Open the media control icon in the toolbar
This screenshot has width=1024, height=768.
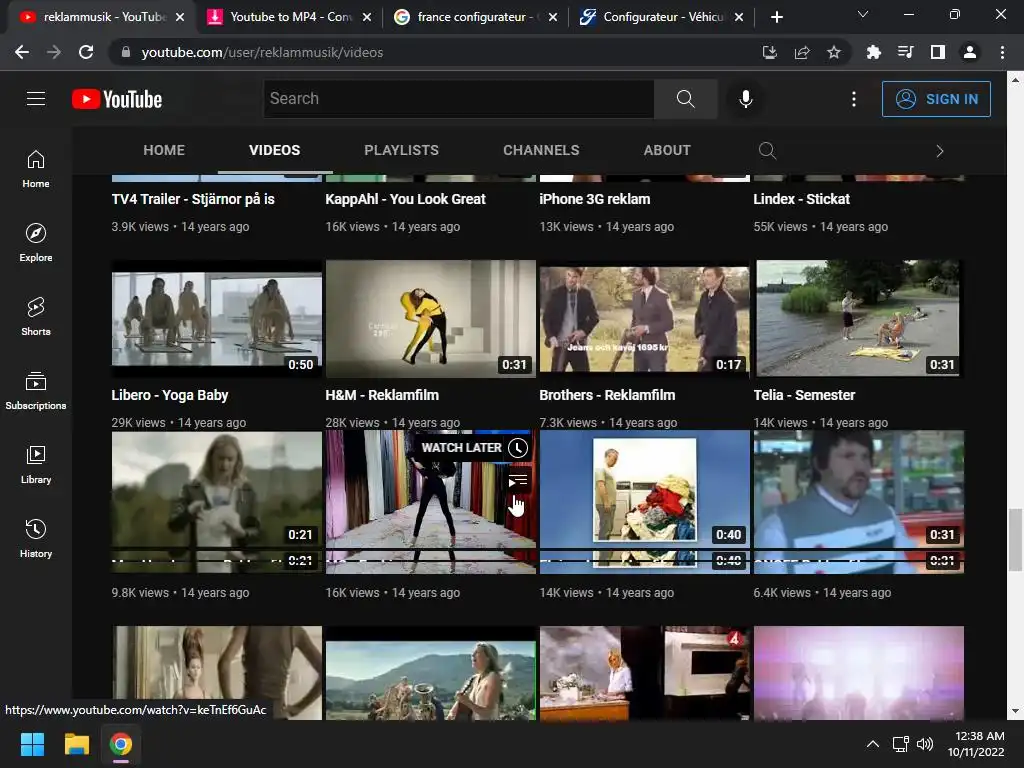pyautogui.click(x=905, y=52)
